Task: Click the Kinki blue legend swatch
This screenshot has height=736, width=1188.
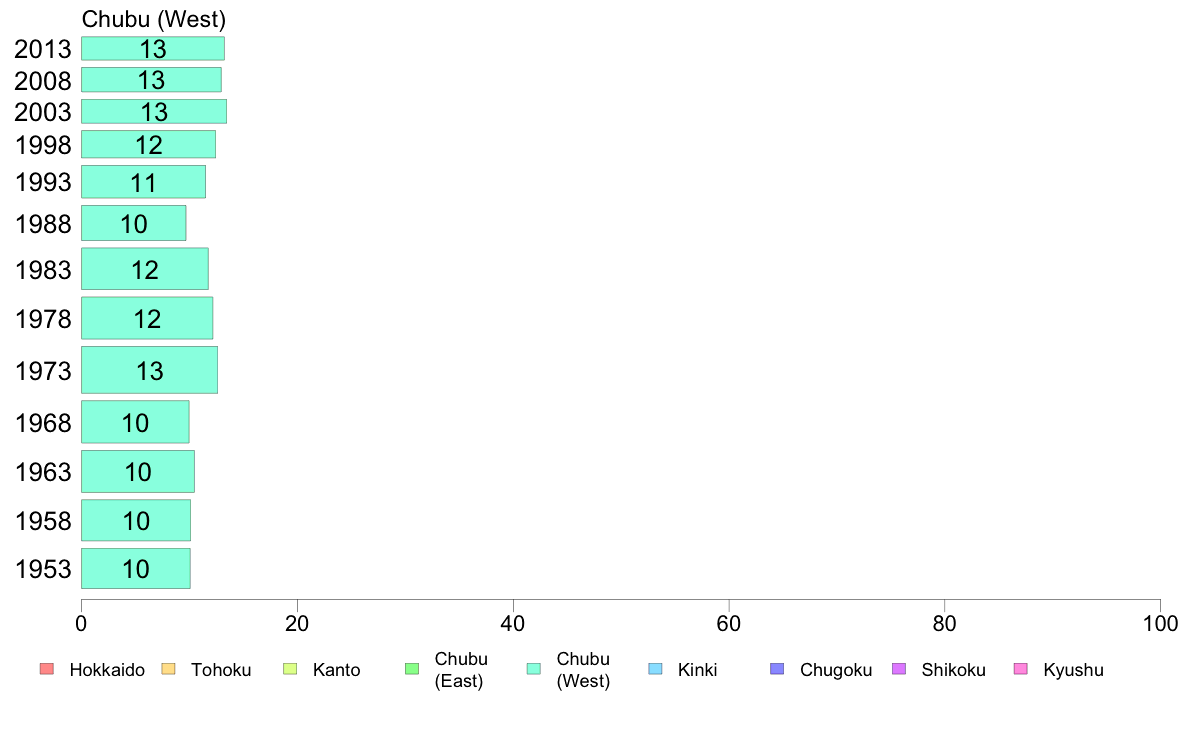Action: pos(655,669)
